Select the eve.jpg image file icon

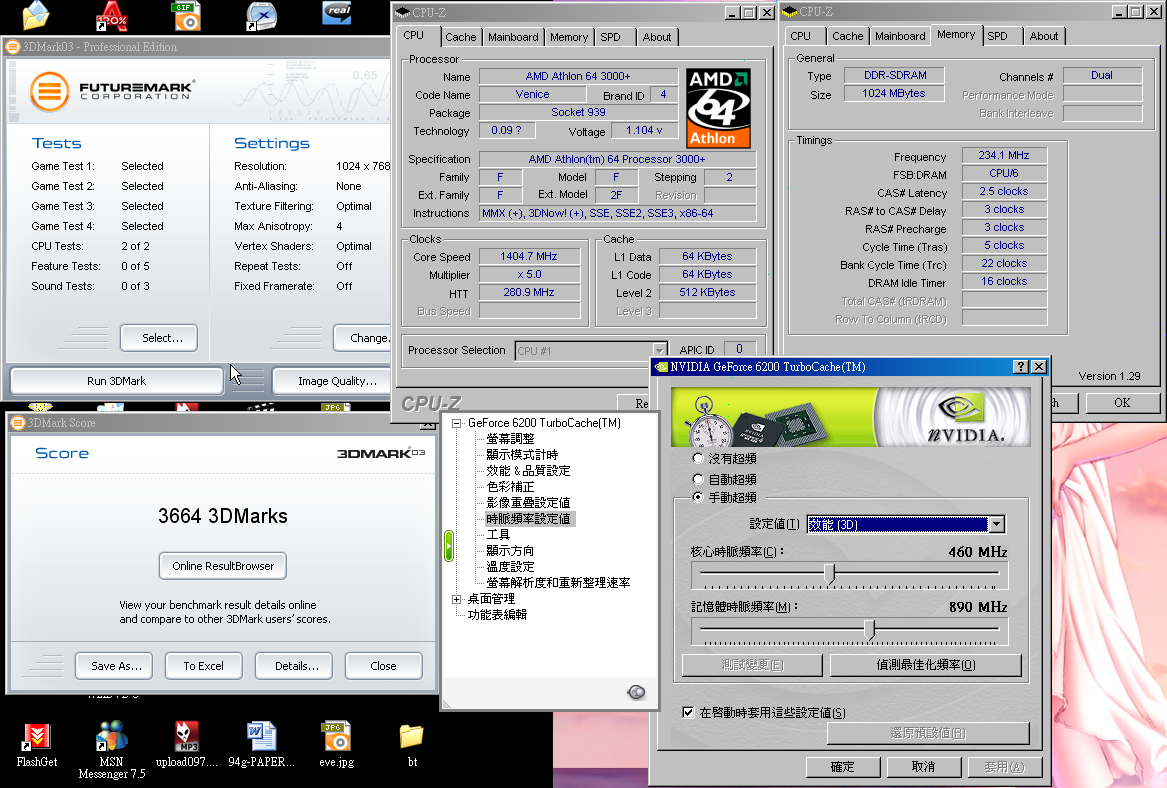(x=336, y=737)
